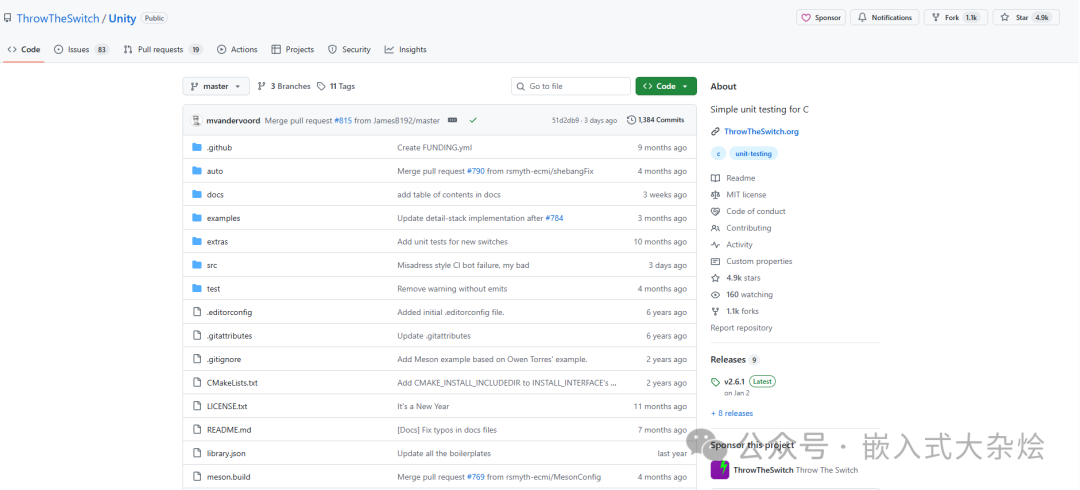The image size is (1080, 490).
Task: Click the ThrowTheSwitch sponsor avatar icon
Action: (720, 470)
